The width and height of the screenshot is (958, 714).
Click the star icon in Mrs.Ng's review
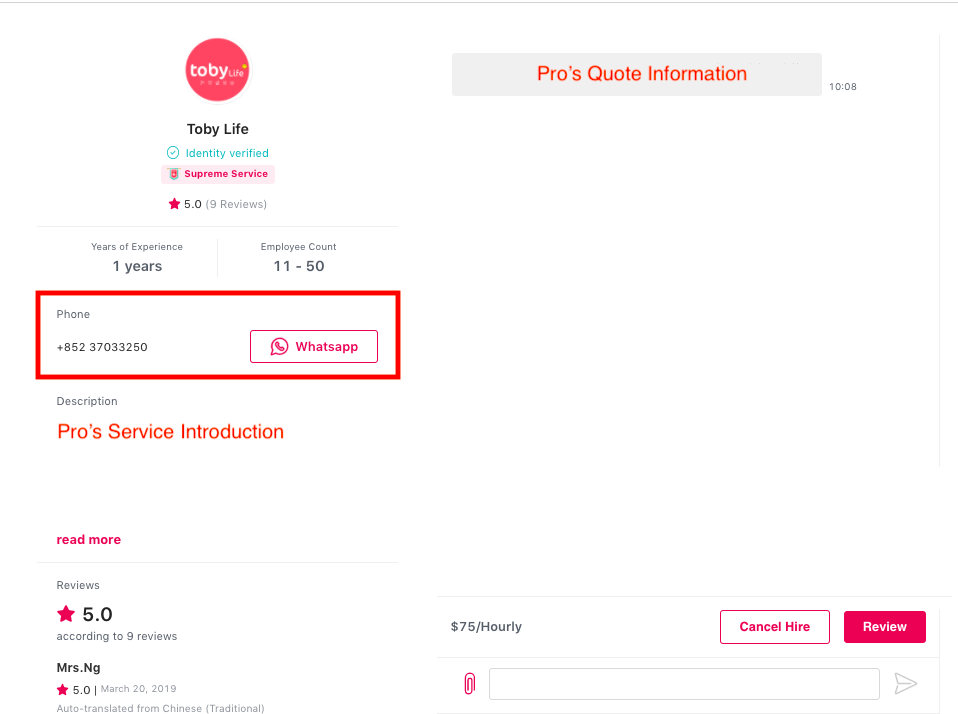coord(62,690)
